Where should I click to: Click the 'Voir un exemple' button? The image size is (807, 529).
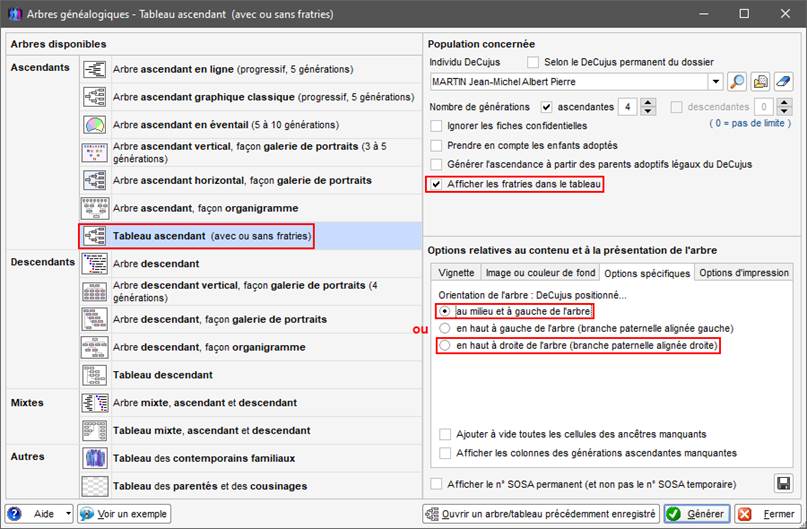coord(124,514)
